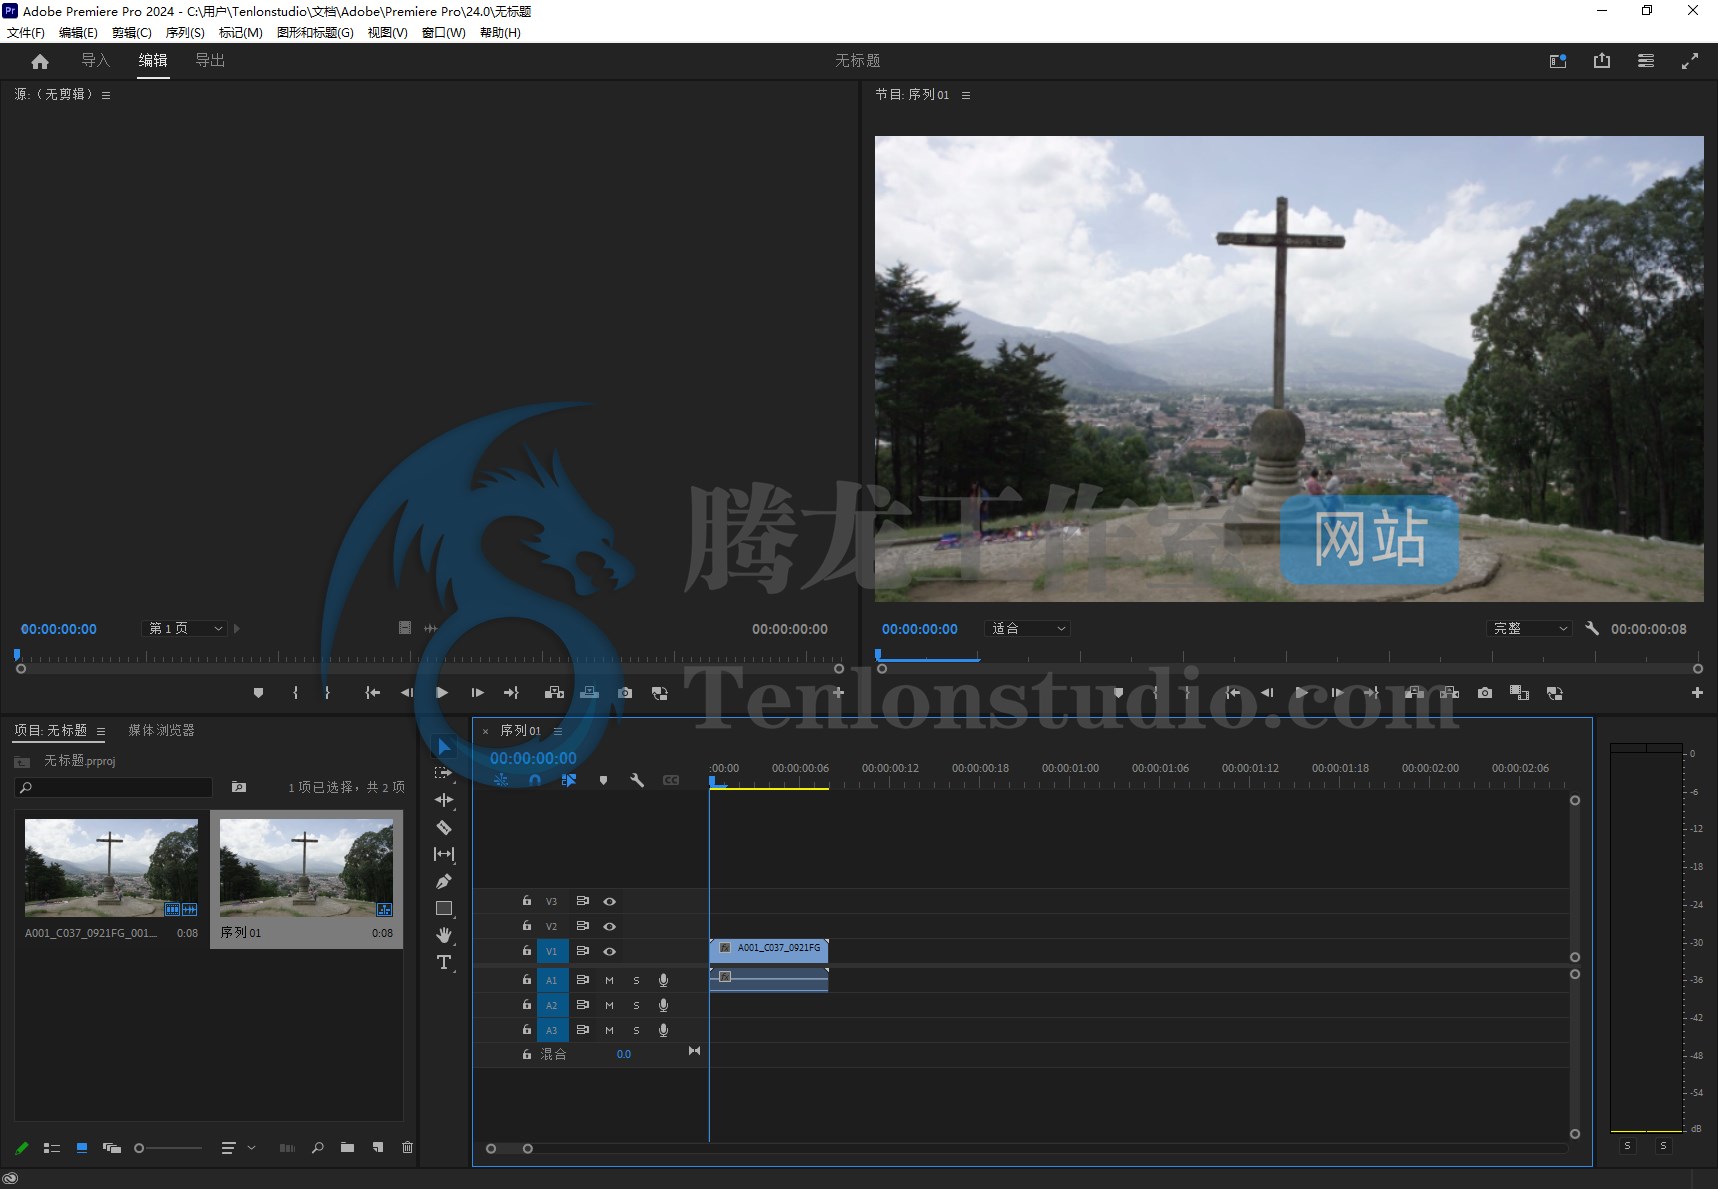1718x1189 pixels.
Task: Go to 导入 workspace
Action: tap(96, 61)
